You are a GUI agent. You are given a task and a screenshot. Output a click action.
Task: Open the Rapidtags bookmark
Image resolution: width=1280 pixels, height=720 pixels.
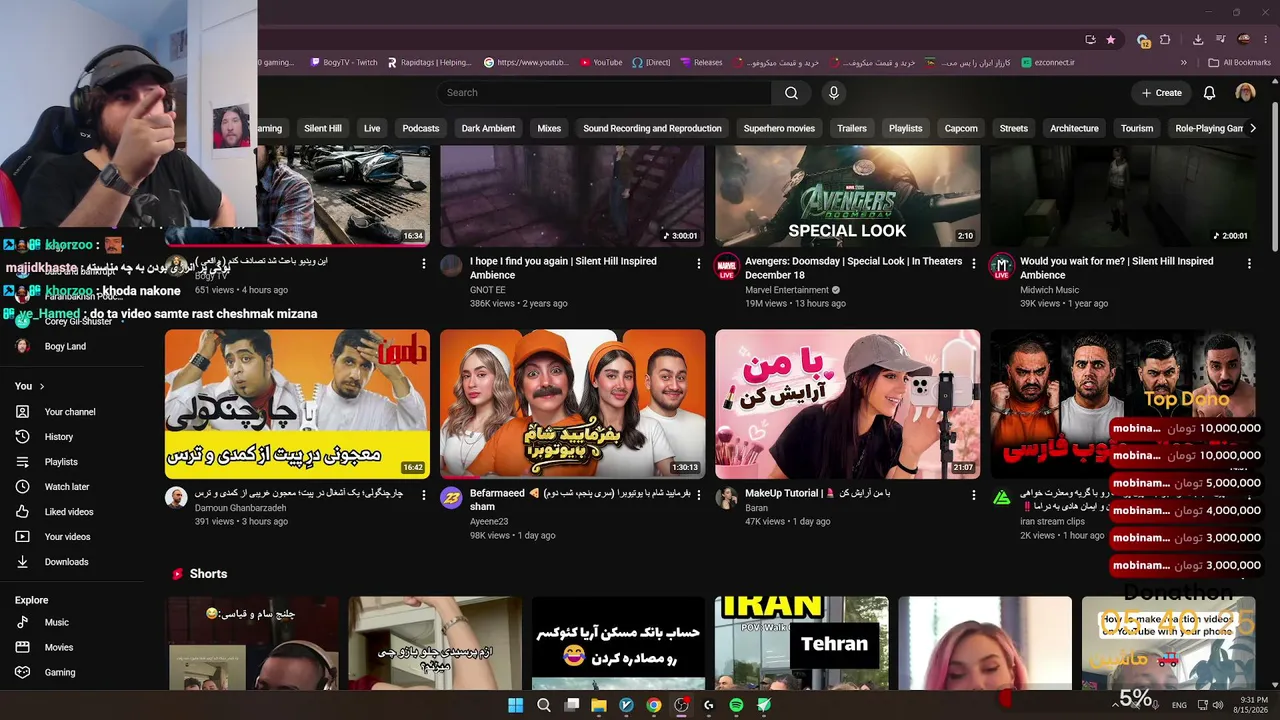pyautogui.click(x=429, y=62)
